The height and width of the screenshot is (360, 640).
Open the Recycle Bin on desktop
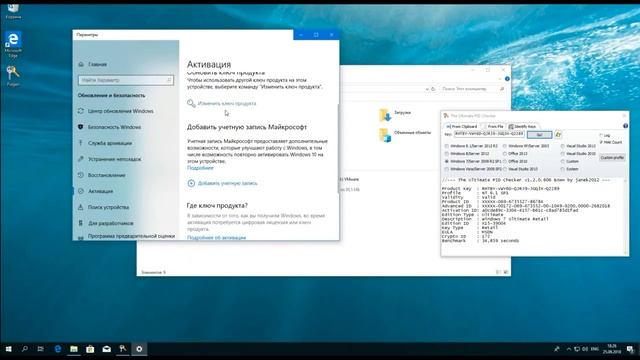coord(13,11)
